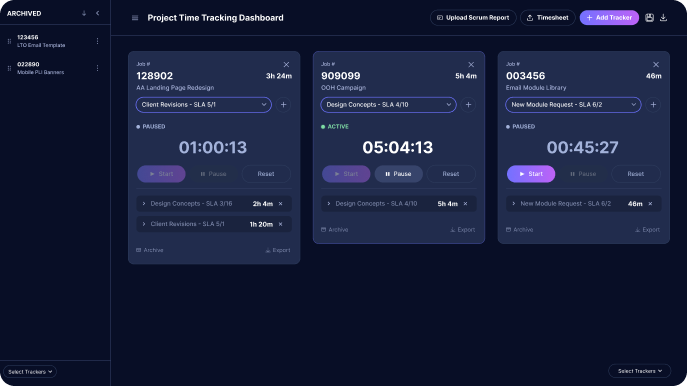Remove Design Concepts SLA 4/10 log entry
This screenshot has width=687, height=386.
point(465,204)
